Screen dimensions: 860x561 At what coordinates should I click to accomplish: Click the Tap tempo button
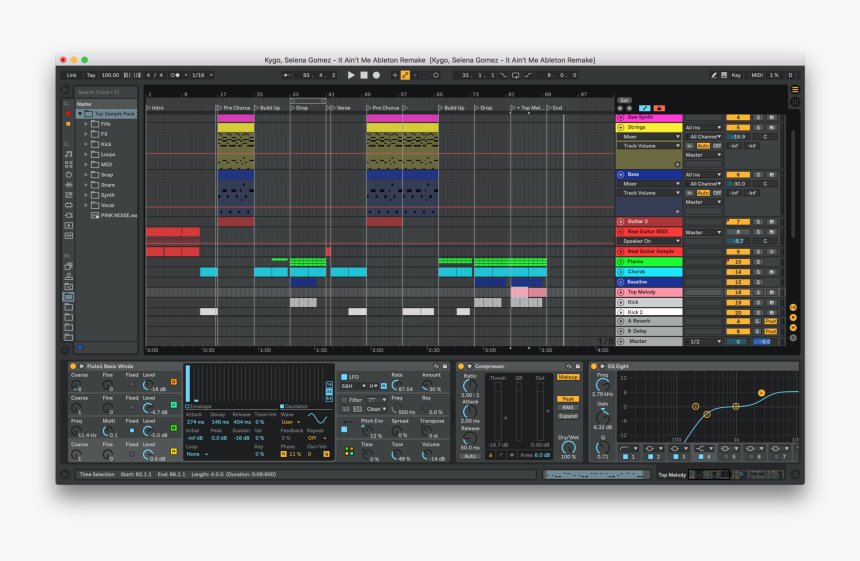coord(91,75)
